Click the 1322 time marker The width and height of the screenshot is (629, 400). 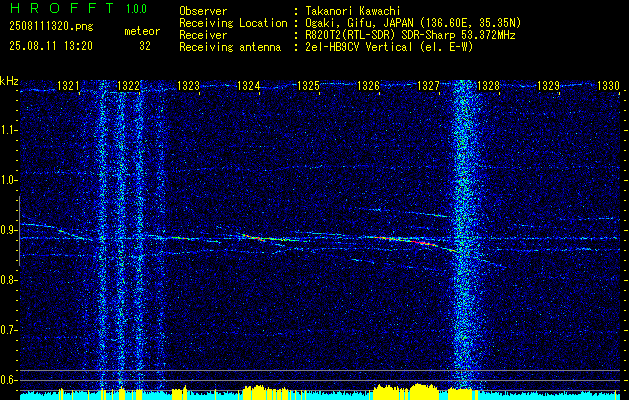(128, 85)
